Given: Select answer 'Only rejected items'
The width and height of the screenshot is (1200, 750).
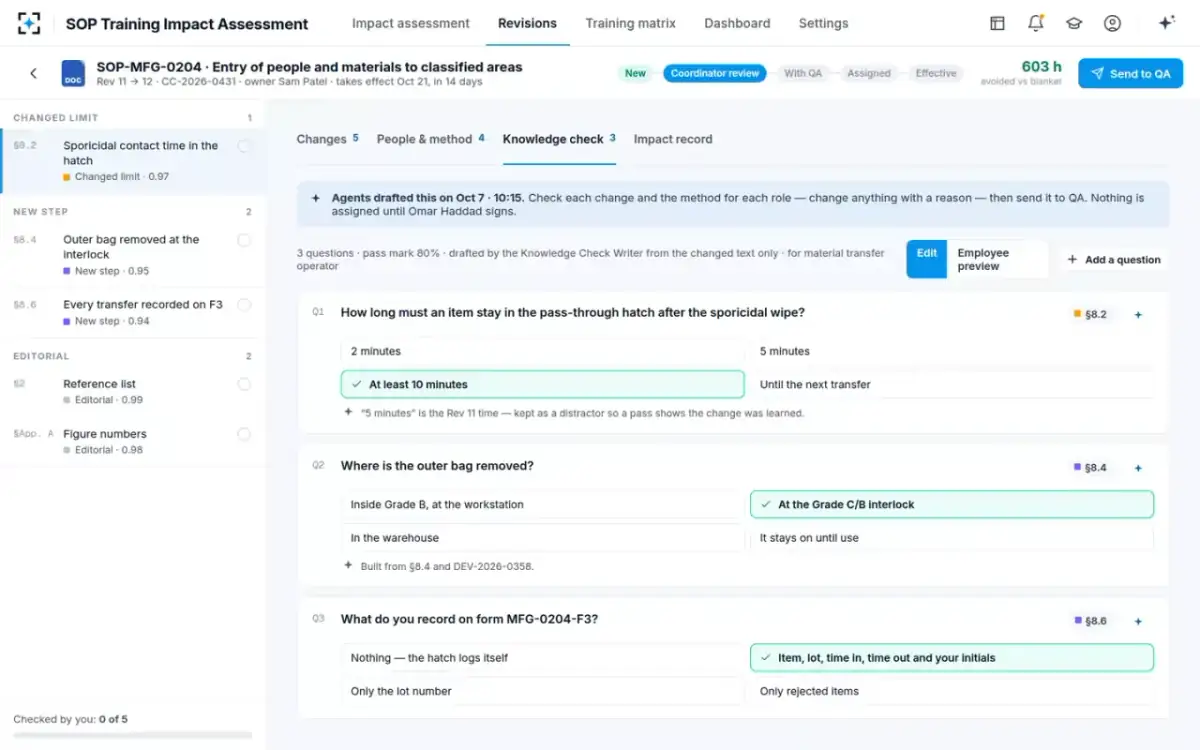Looking at the screenshot, I should click(951, 690).
